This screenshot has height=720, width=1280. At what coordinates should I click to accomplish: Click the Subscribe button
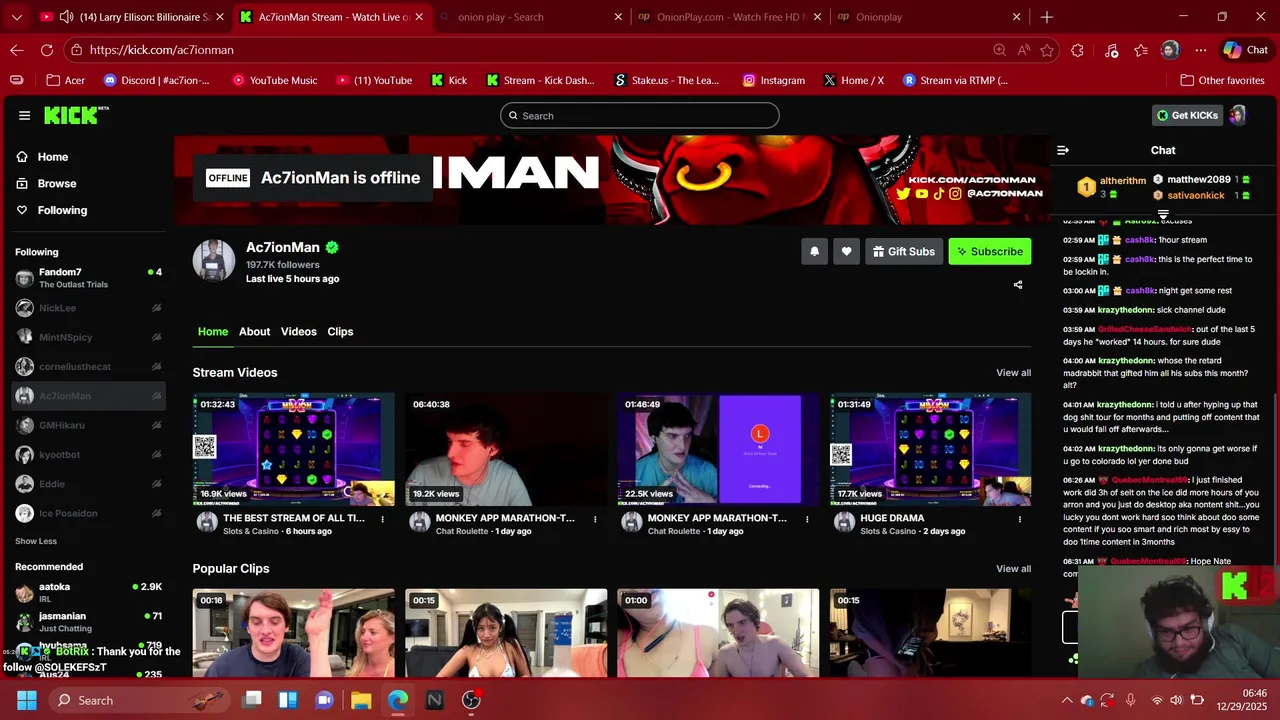click(990, 251)
